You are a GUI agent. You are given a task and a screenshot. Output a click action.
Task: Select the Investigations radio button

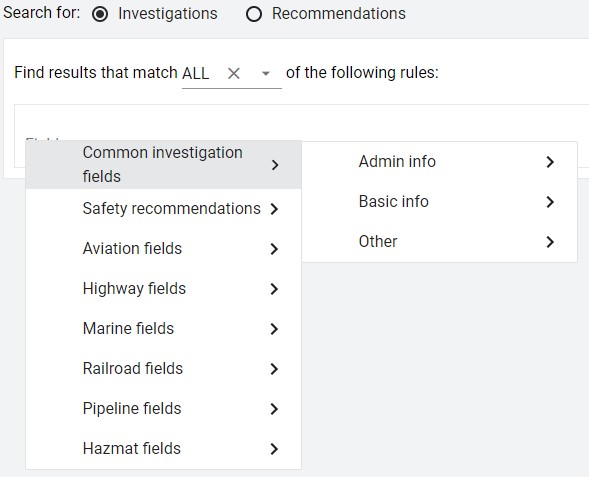pos(100,14)
